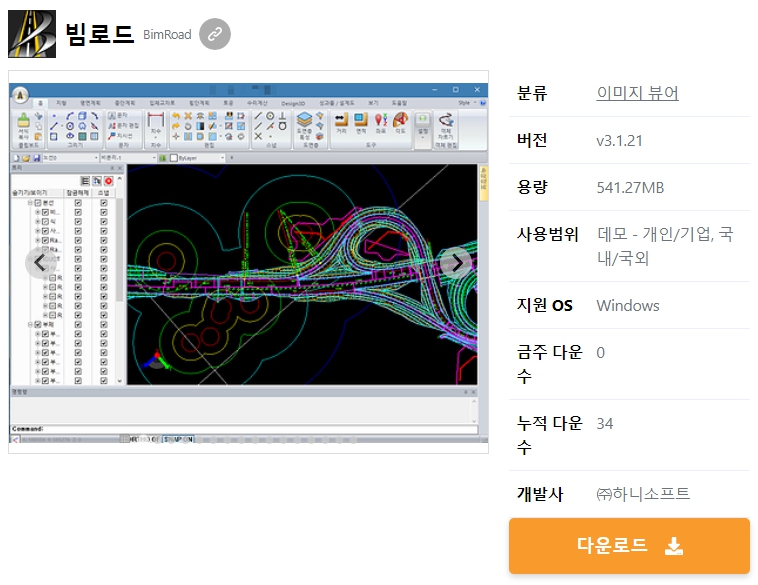758x585 pixels.
Task: Click the open folder icon
Action: pyautogui.click(x=26, y=158)
